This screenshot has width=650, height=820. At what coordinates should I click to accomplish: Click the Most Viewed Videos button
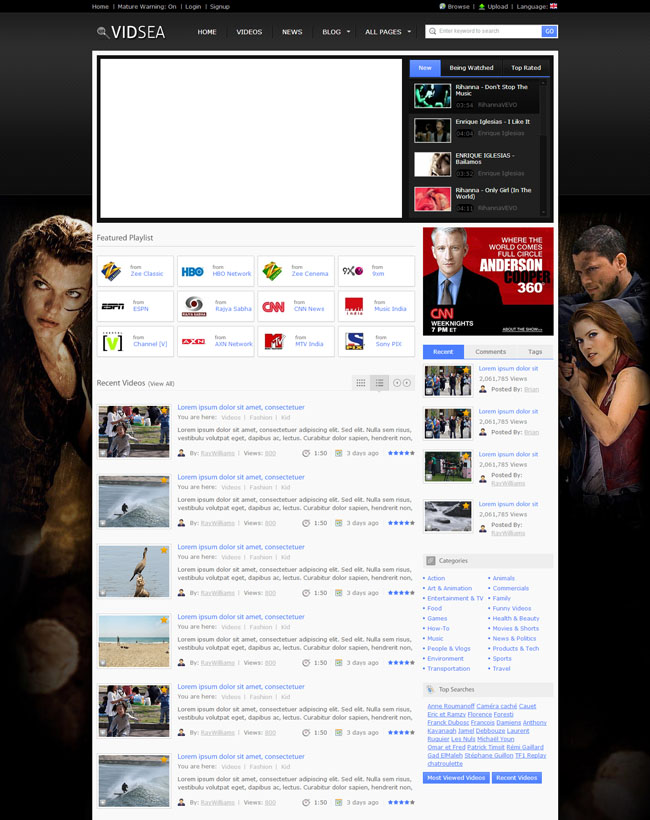tap(456, 777)
